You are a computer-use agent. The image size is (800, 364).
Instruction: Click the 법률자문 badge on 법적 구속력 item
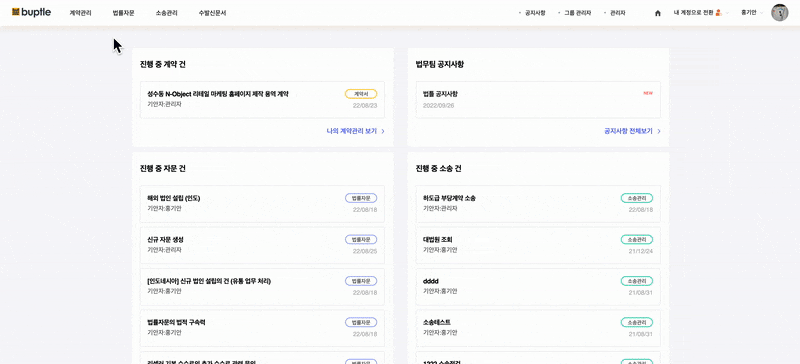[361, 322]
